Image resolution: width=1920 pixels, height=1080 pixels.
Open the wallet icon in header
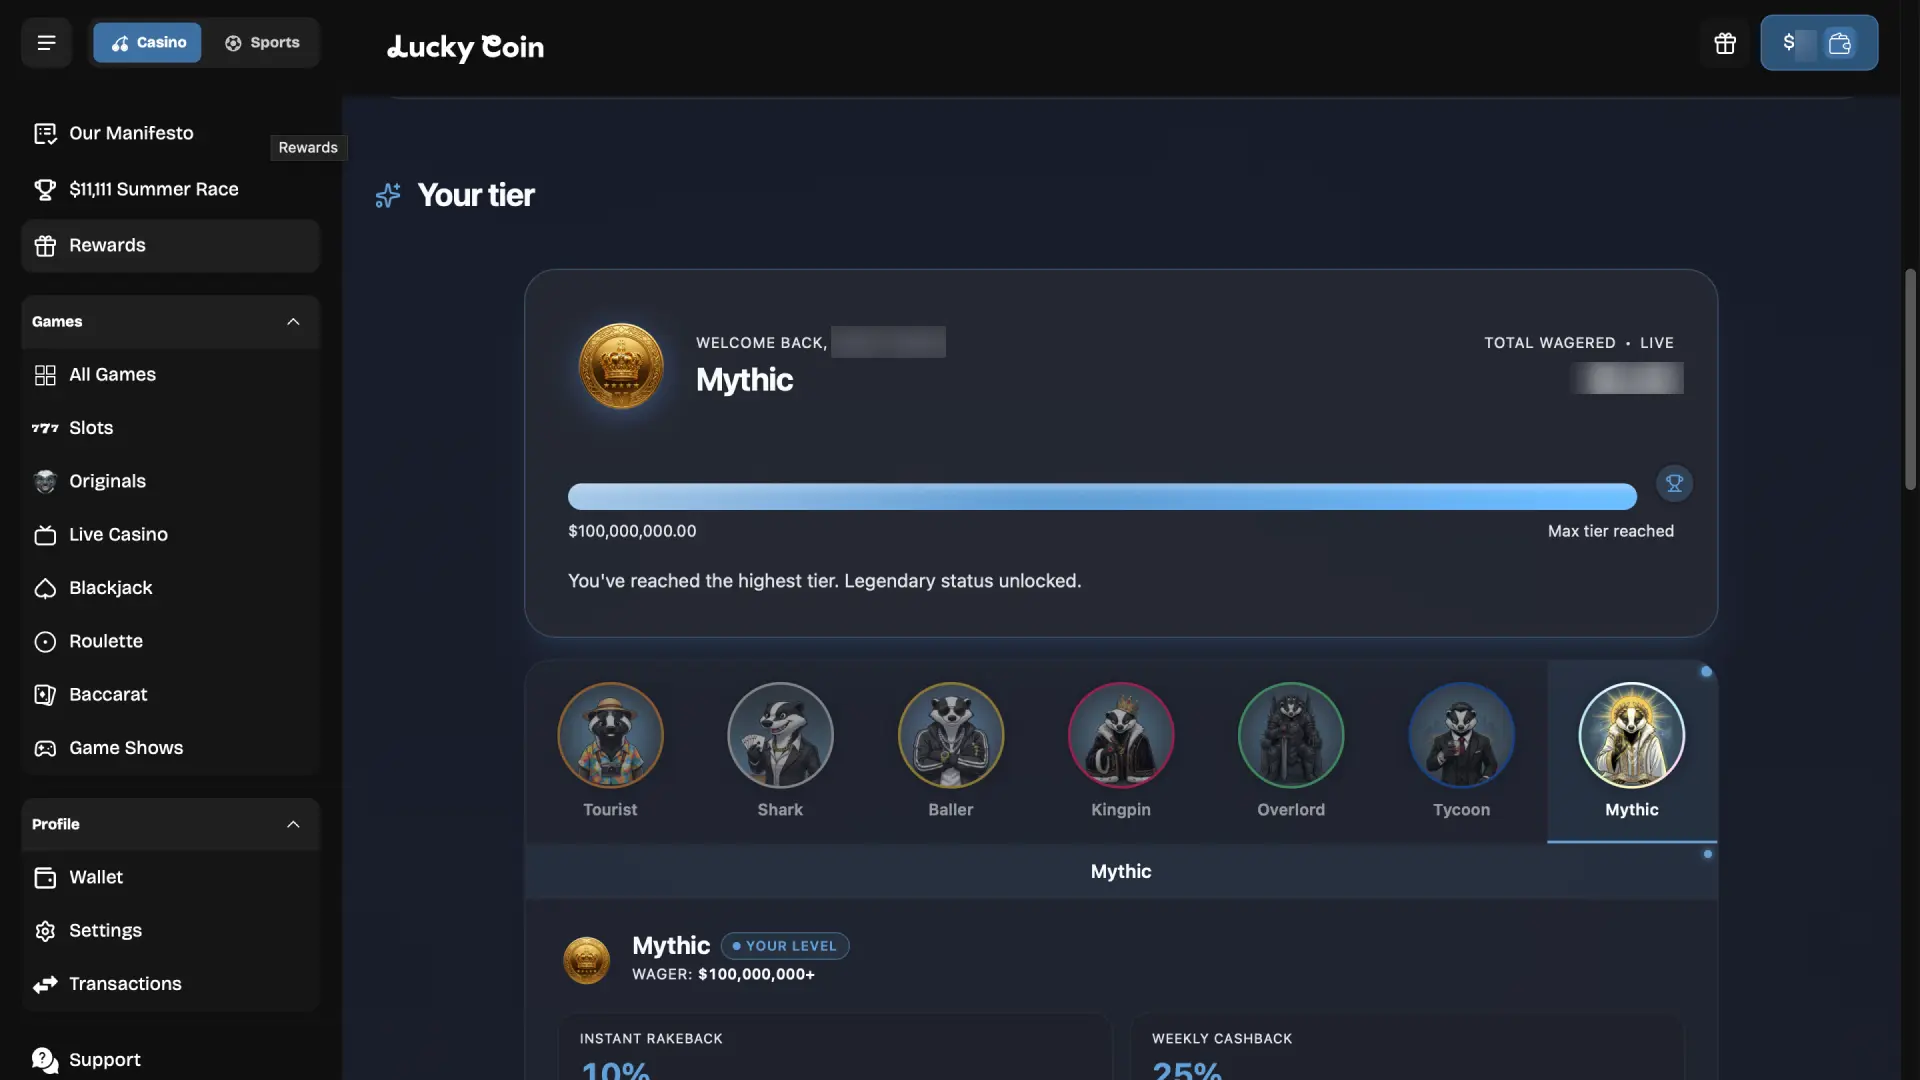click(1840, 43)
